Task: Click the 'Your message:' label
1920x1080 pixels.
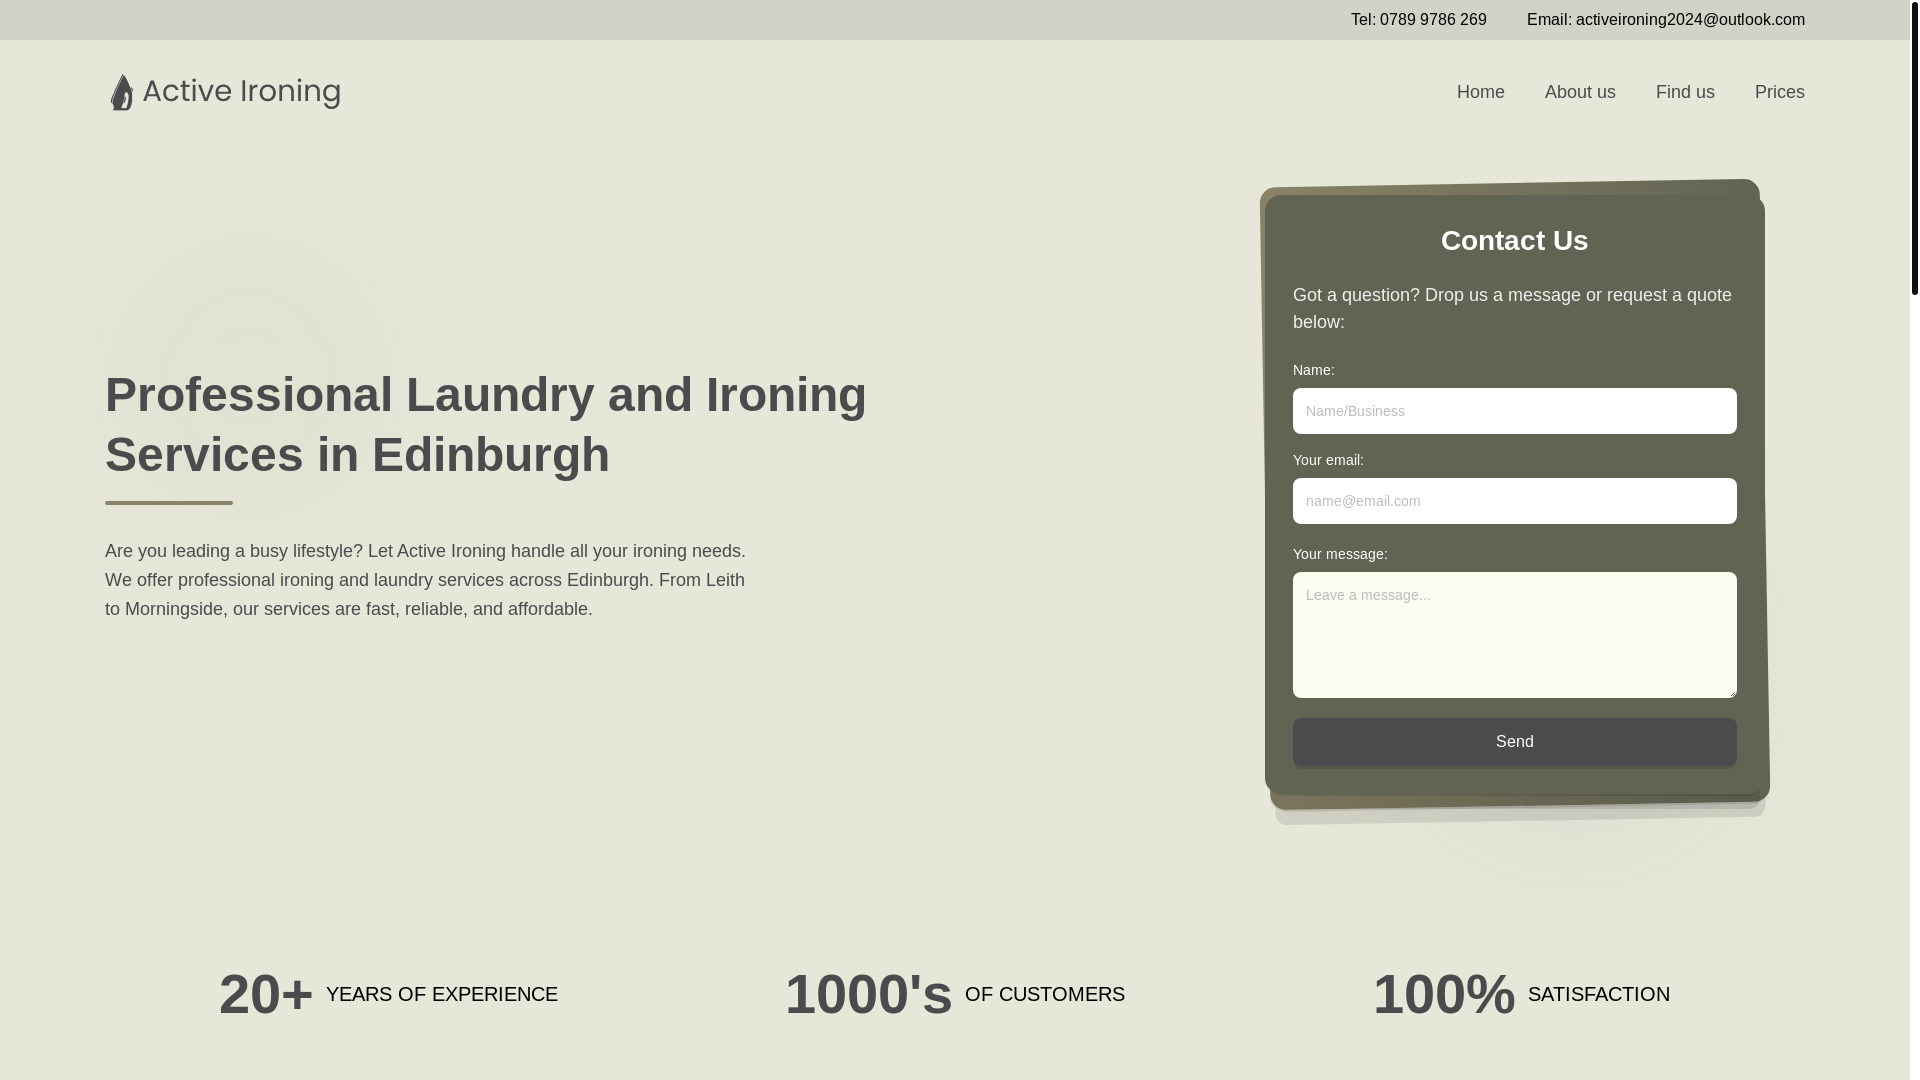Action: 1340,554
